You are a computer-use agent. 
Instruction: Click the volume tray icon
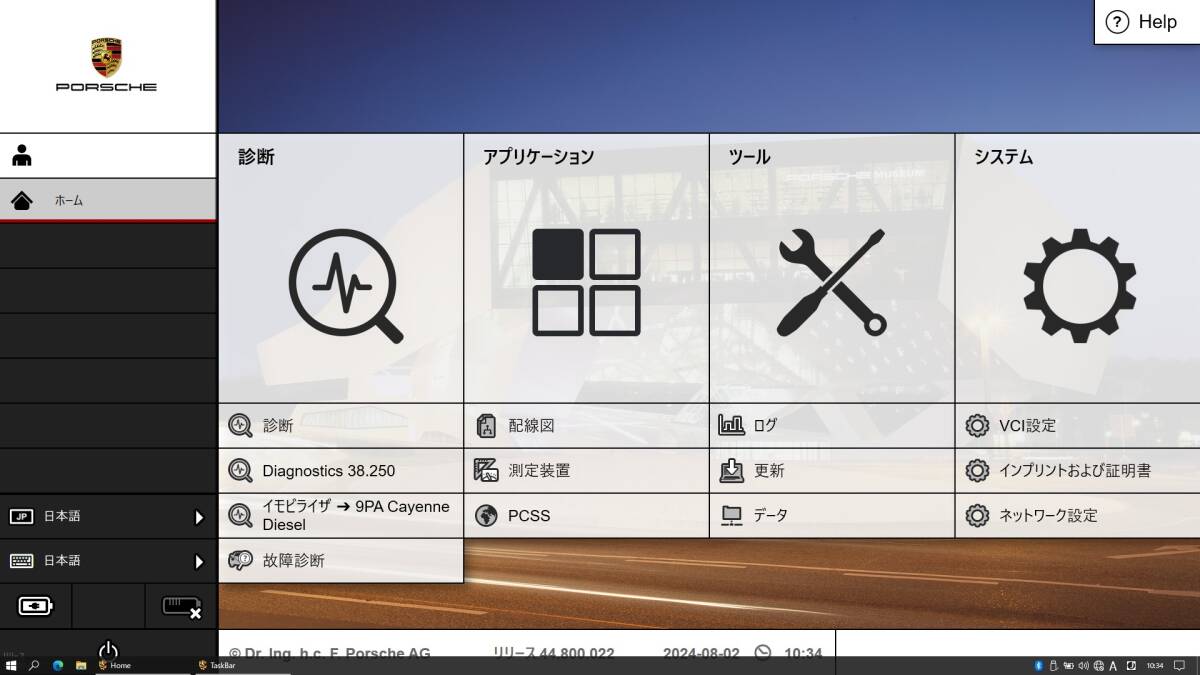pos(1084,665)
